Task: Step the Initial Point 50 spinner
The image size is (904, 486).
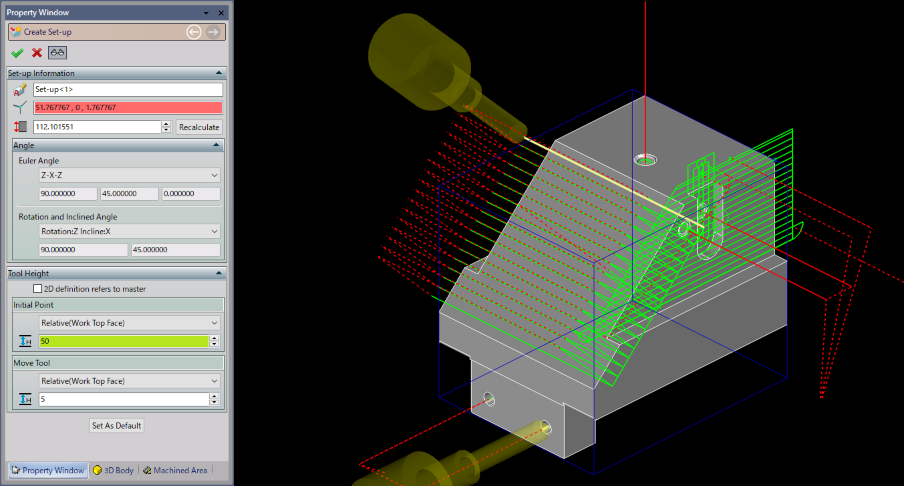Action: pyautogui.click(x=214, y=341)
